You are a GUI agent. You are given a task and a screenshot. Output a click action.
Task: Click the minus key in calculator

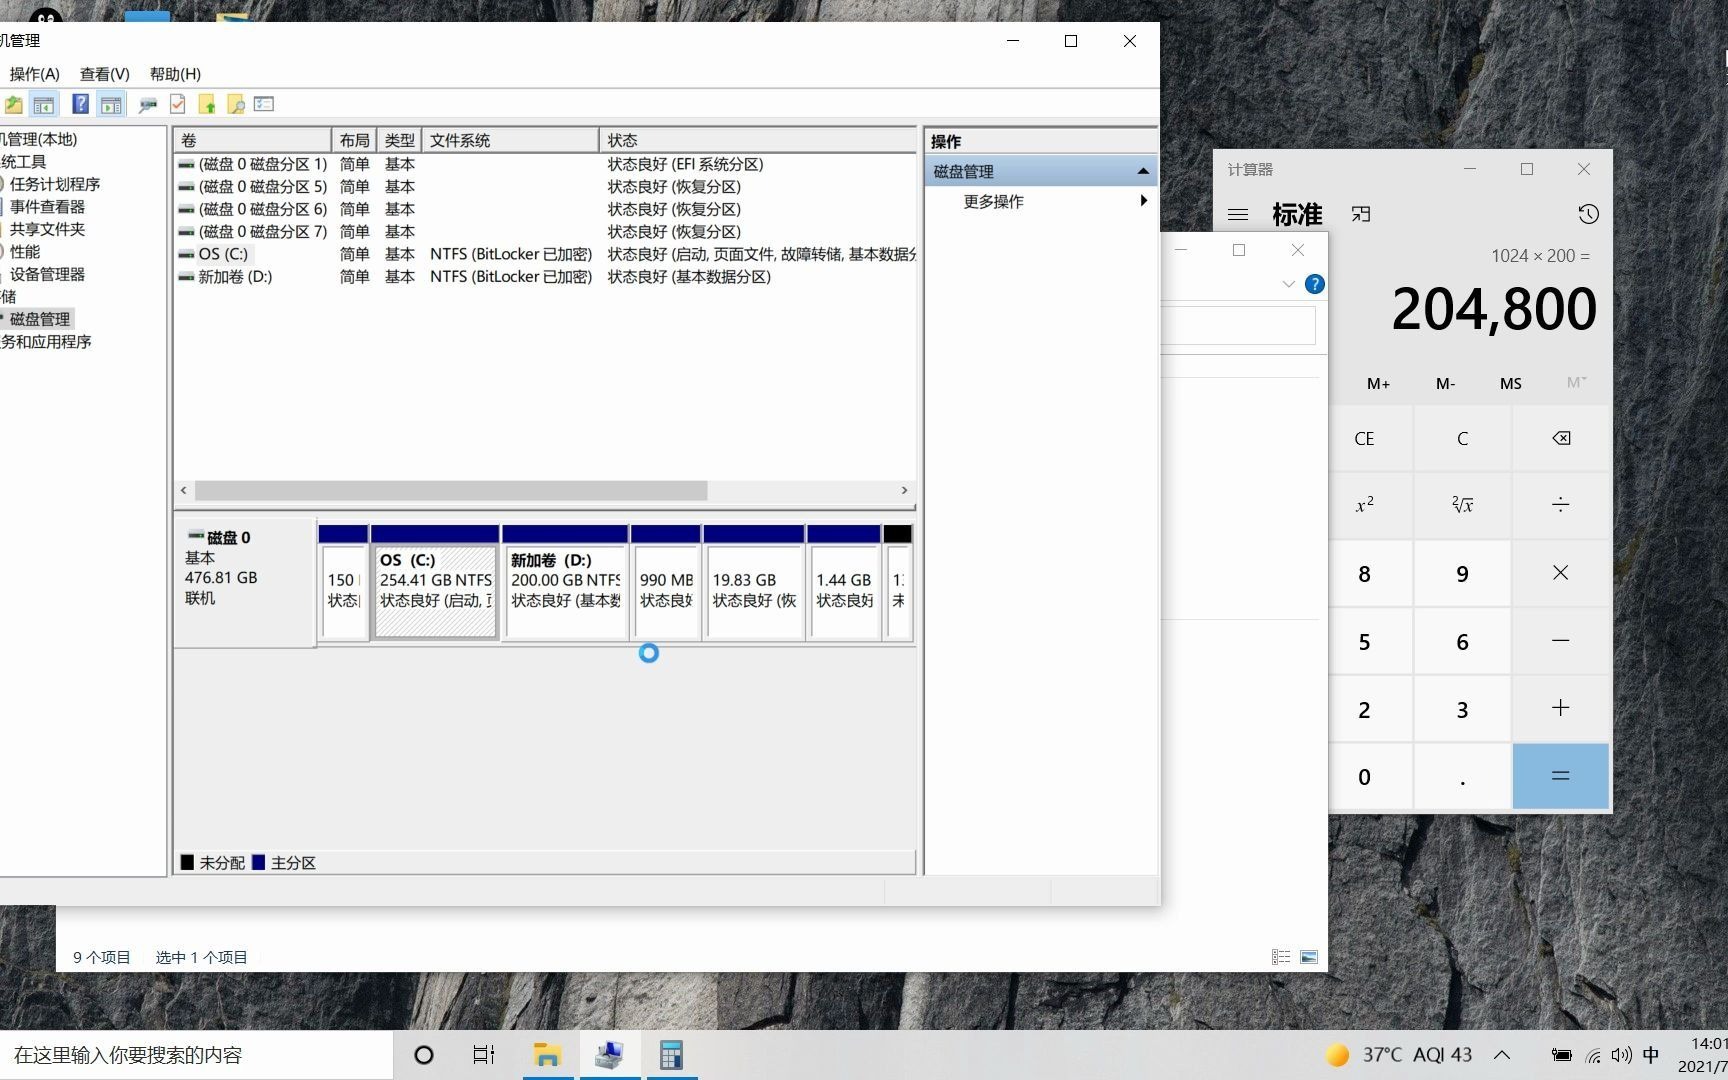(x=1560, y=641)
